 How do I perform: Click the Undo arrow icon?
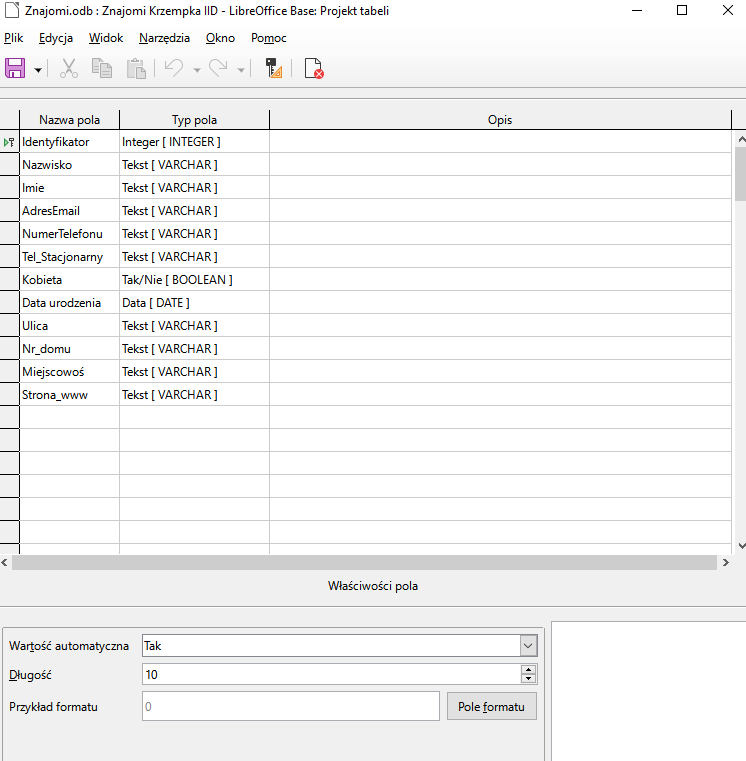[173, 68]
